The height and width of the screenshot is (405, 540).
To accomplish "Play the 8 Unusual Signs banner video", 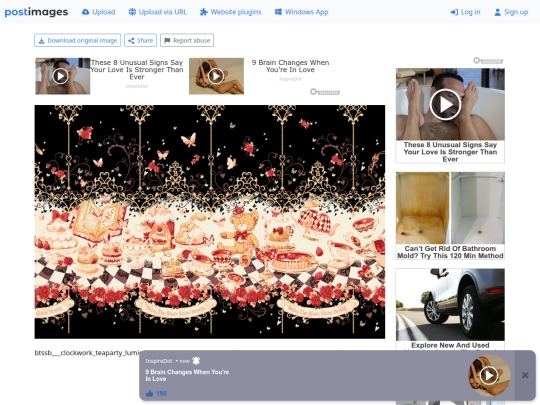I will point(60,76).
